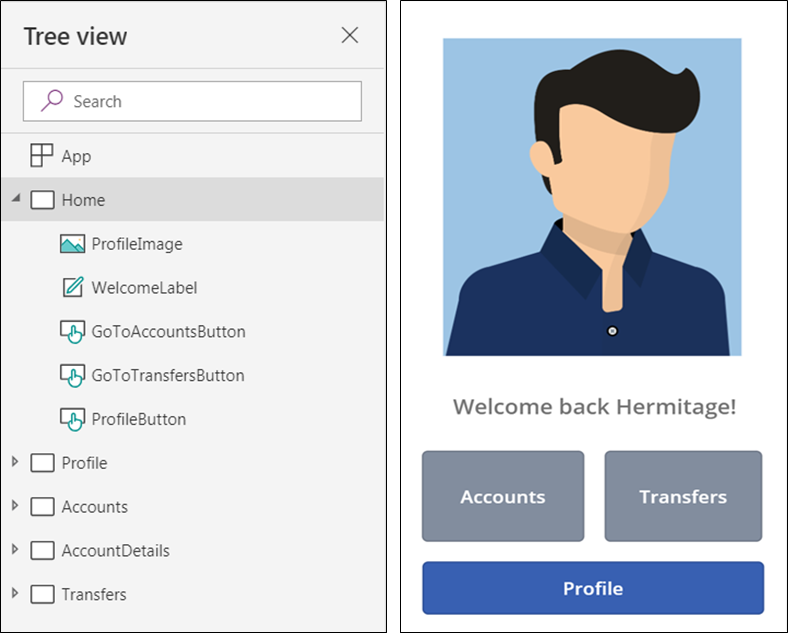Click the gray Accounts button

tap(503, 496)
